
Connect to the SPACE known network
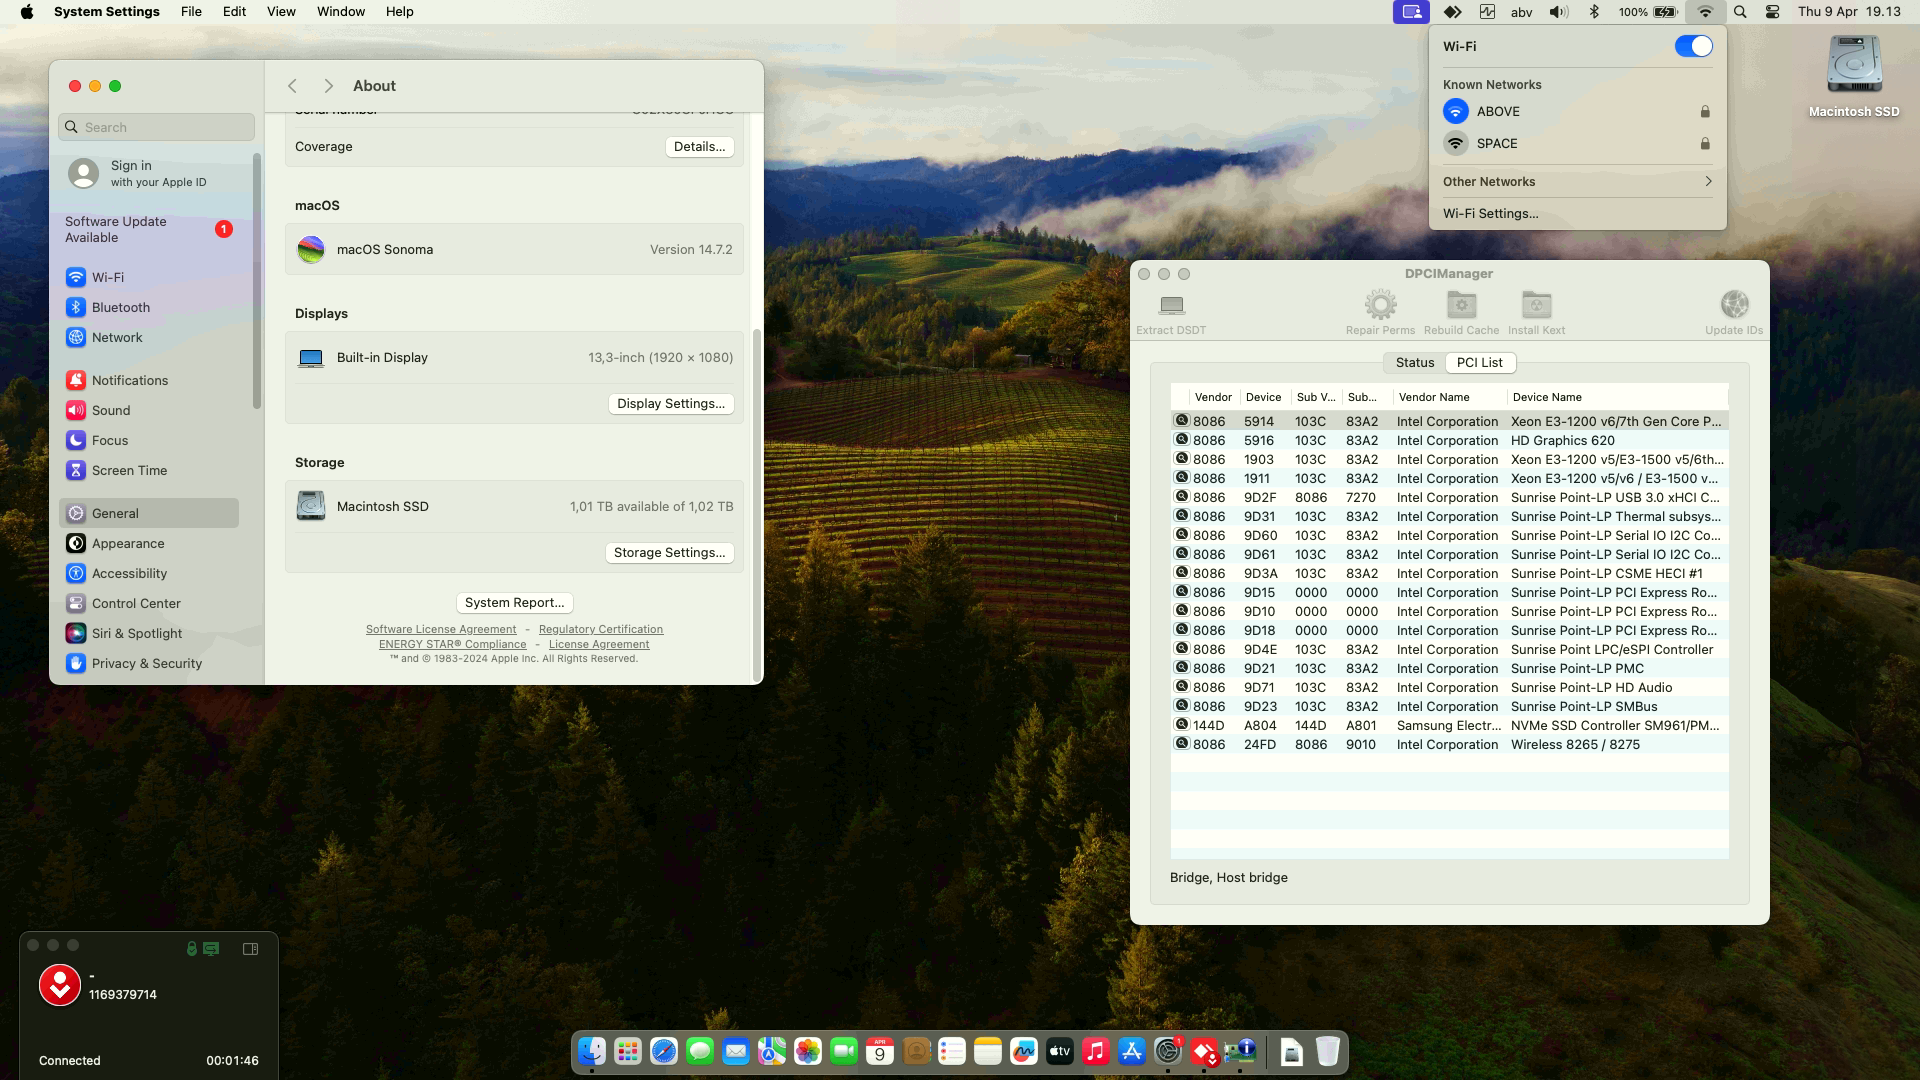pyautogui.click(x=1577, y=143)
